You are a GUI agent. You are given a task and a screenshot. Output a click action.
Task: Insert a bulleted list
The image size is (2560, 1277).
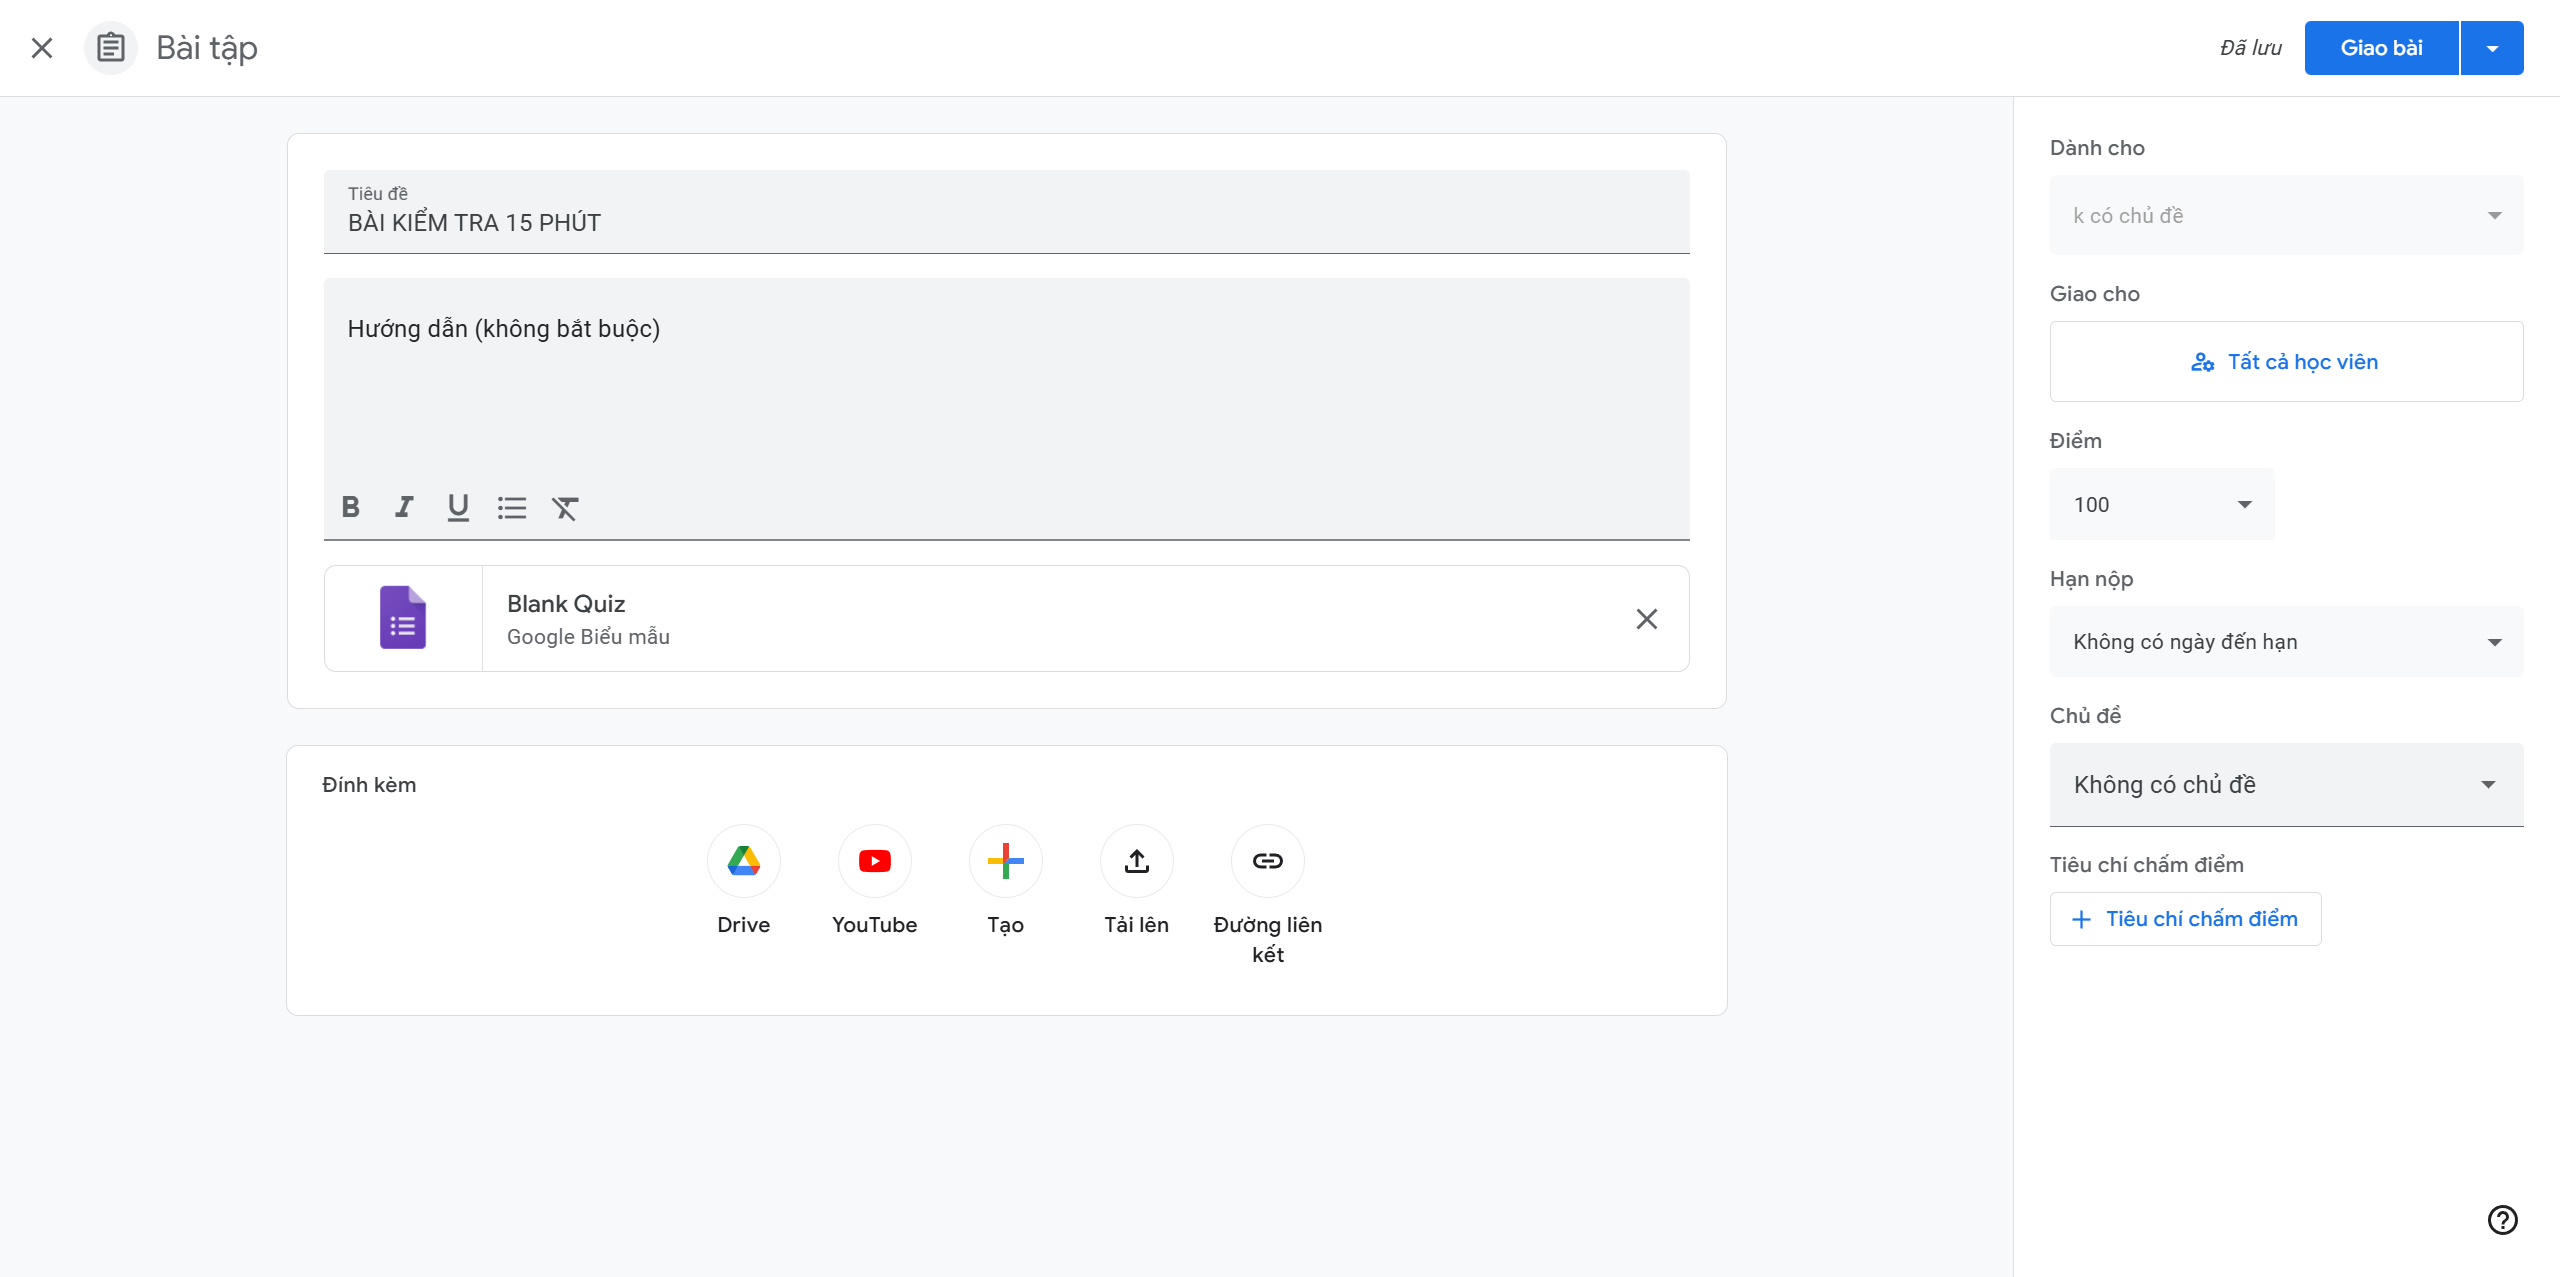511,508
